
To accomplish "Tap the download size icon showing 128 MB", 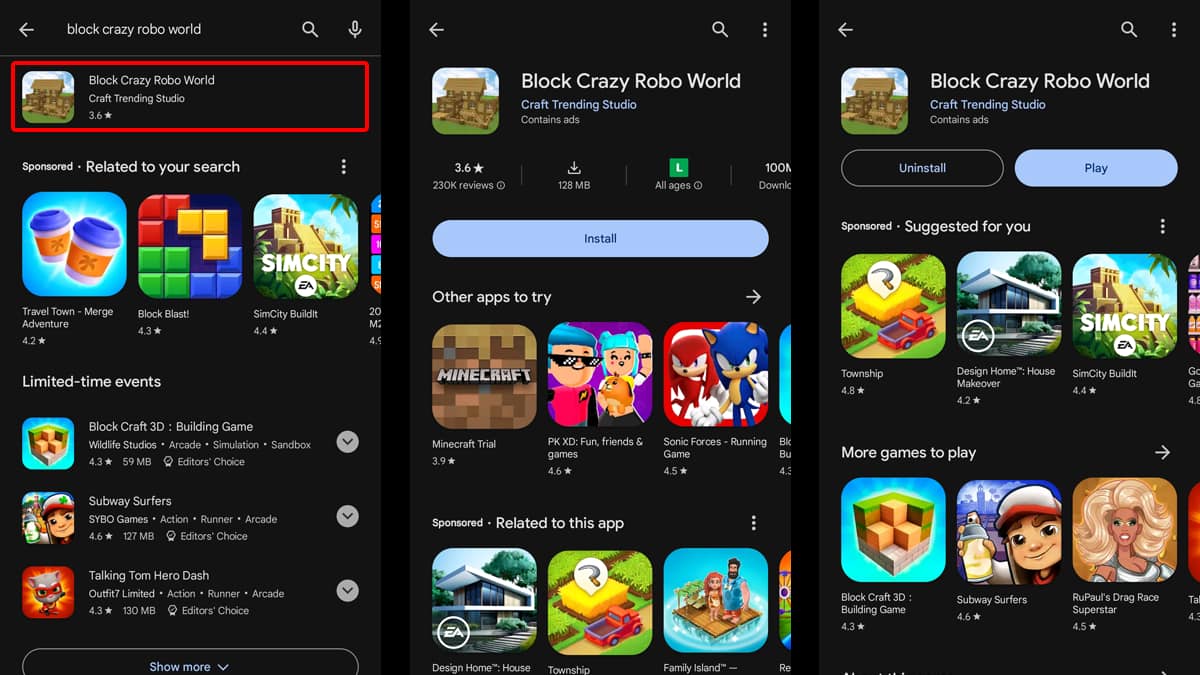I will 574,168.
